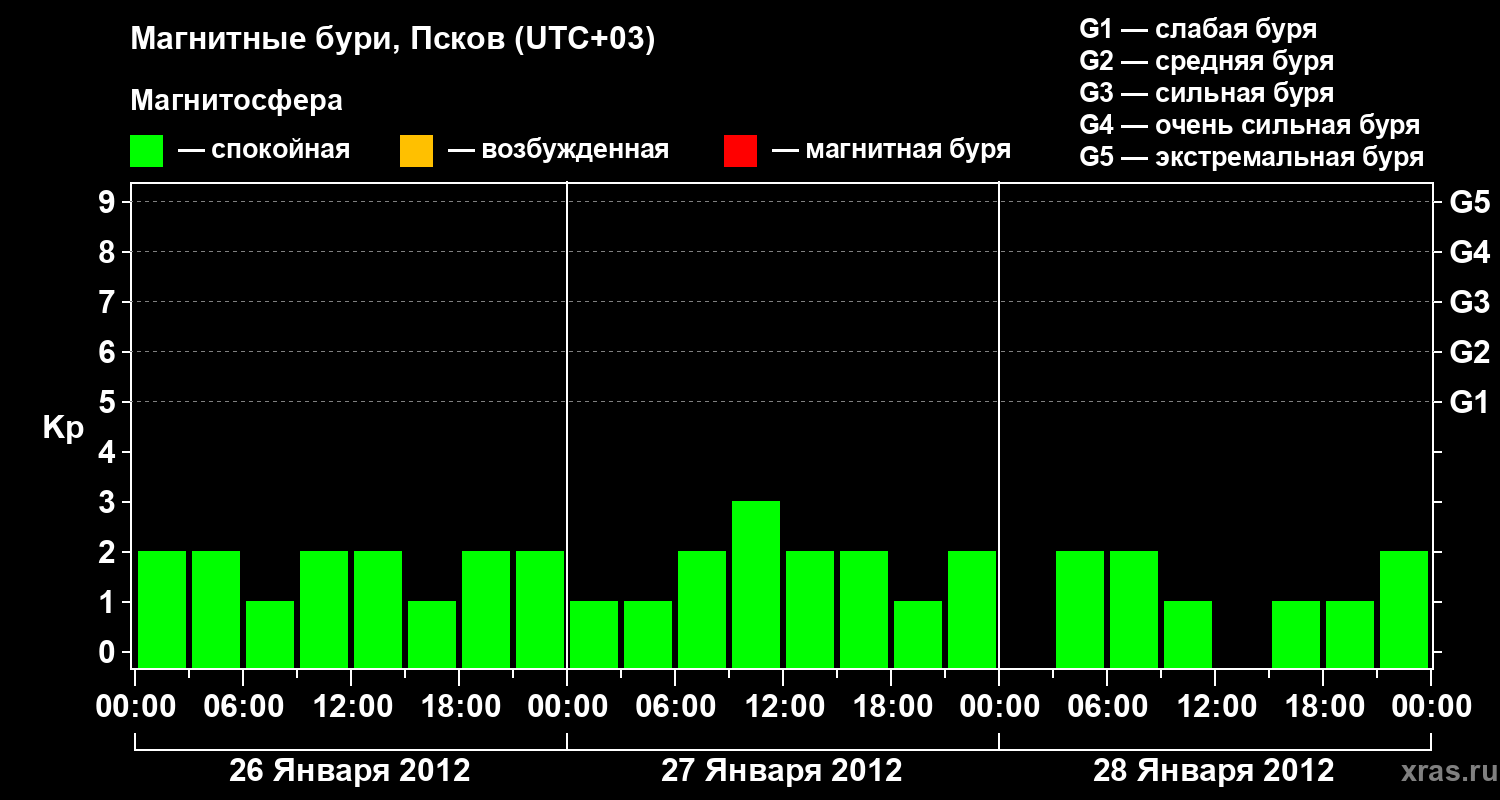
Task: Click the Kp 3 bar on 27 January
Action: tap(756, 584)
